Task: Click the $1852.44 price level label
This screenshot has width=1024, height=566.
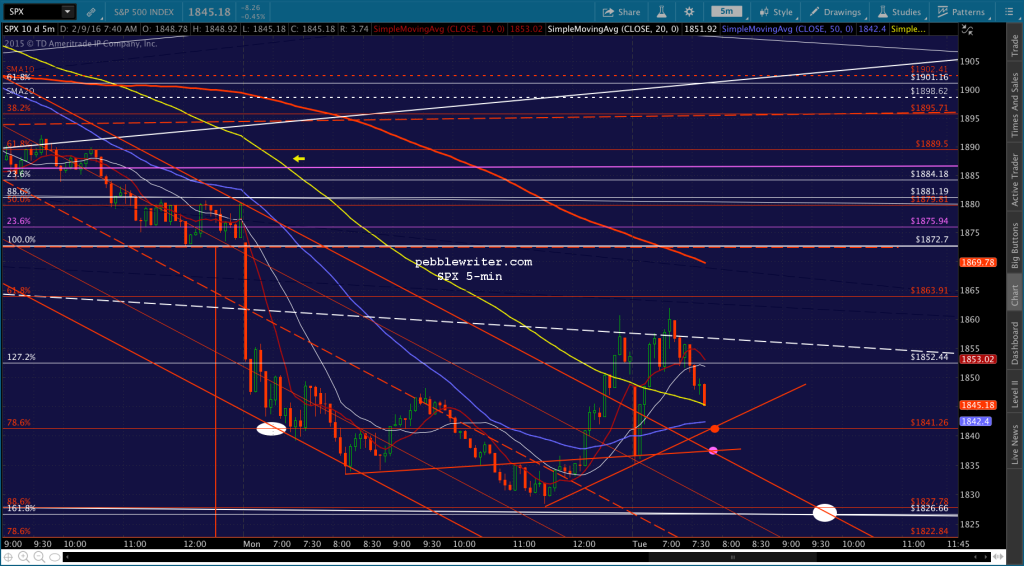Action: click(x=929, y=357)
